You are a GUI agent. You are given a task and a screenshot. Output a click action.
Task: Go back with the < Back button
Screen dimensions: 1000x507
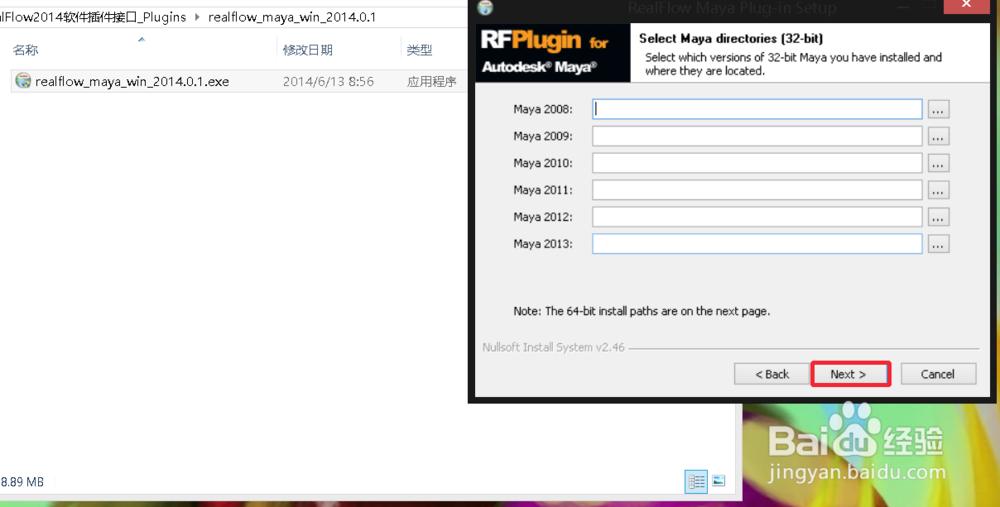(x=772, y=374)
